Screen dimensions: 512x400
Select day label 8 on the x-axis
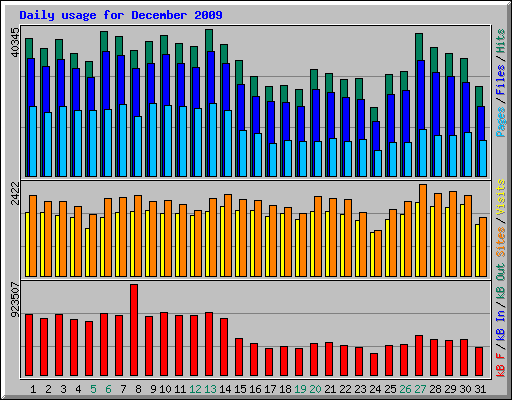pyautogui.click(x=138, y=389)
